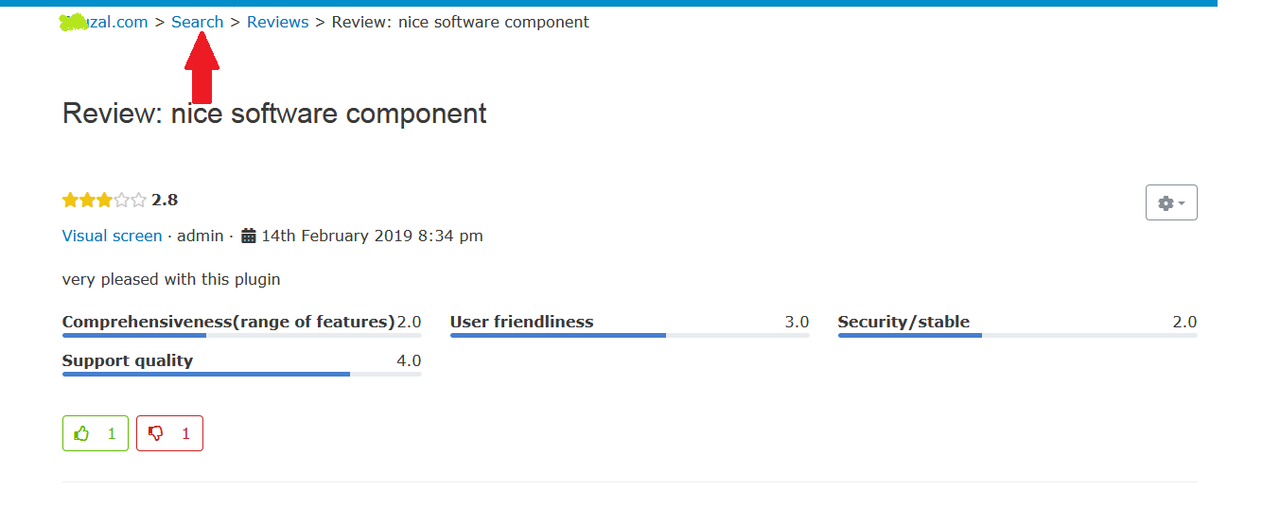Image resolution: width=1280 pixels, height=526 pixels.
Task: Click the site home breadcrumb link
Action: pos(104,22)
